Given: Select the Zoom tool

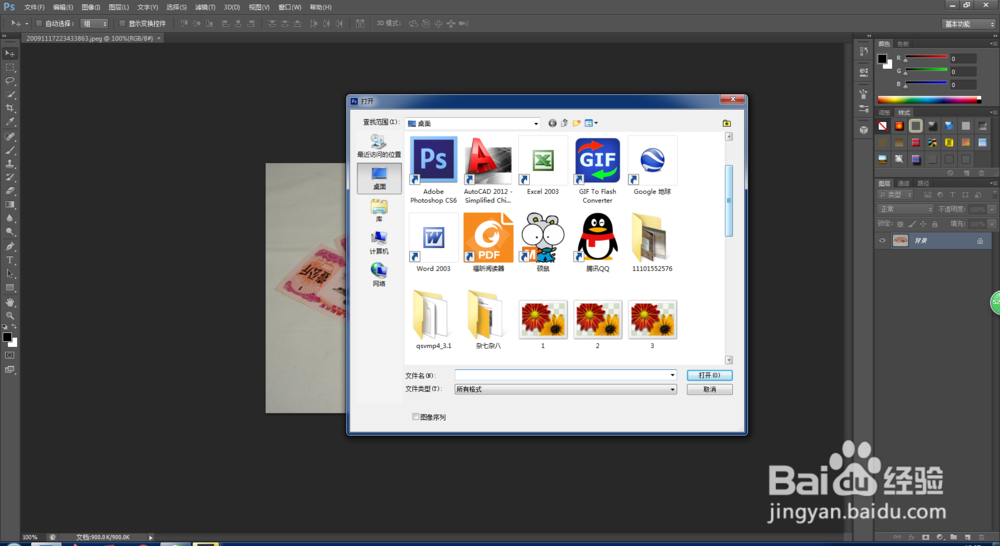Looking at the screenshot, I should (x=10, y=316).
